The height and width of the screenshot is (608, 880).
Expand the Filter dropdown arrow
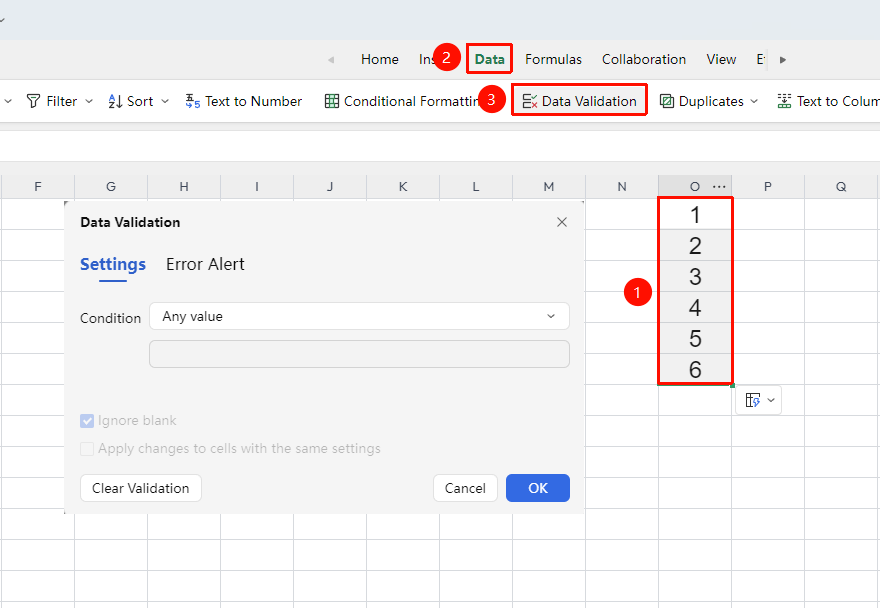tap(89, 101)
